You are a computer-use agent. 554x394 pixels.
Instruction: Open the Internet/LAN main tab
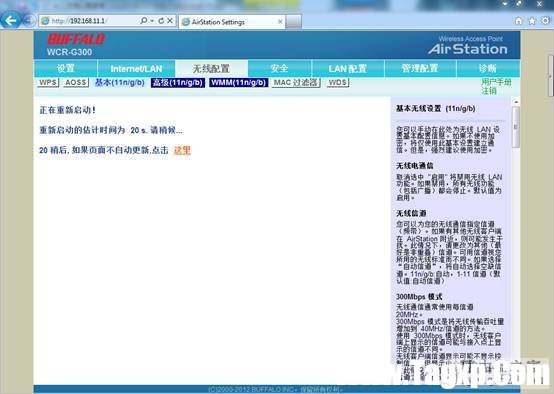136,68
